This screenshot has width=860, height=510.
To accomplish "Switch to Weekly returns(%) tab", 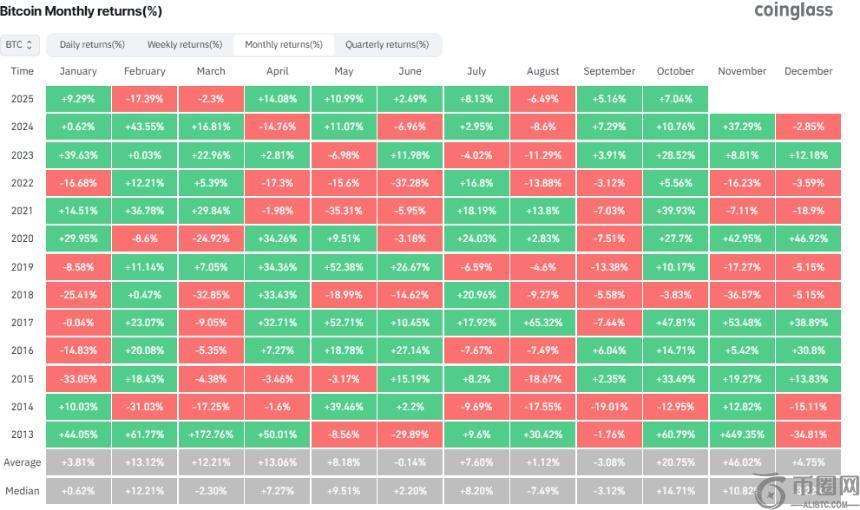I will [x=185, y=45].
